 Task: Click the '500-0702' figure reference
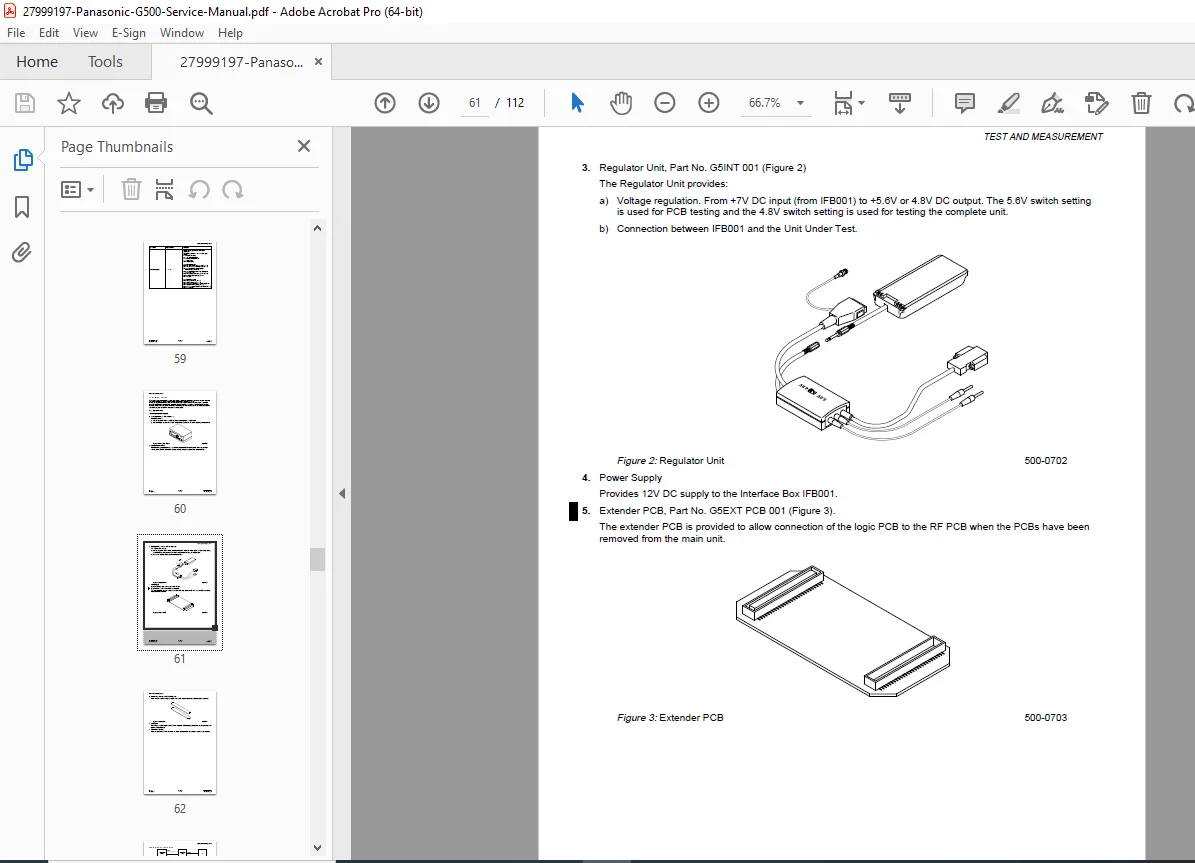1046,460
